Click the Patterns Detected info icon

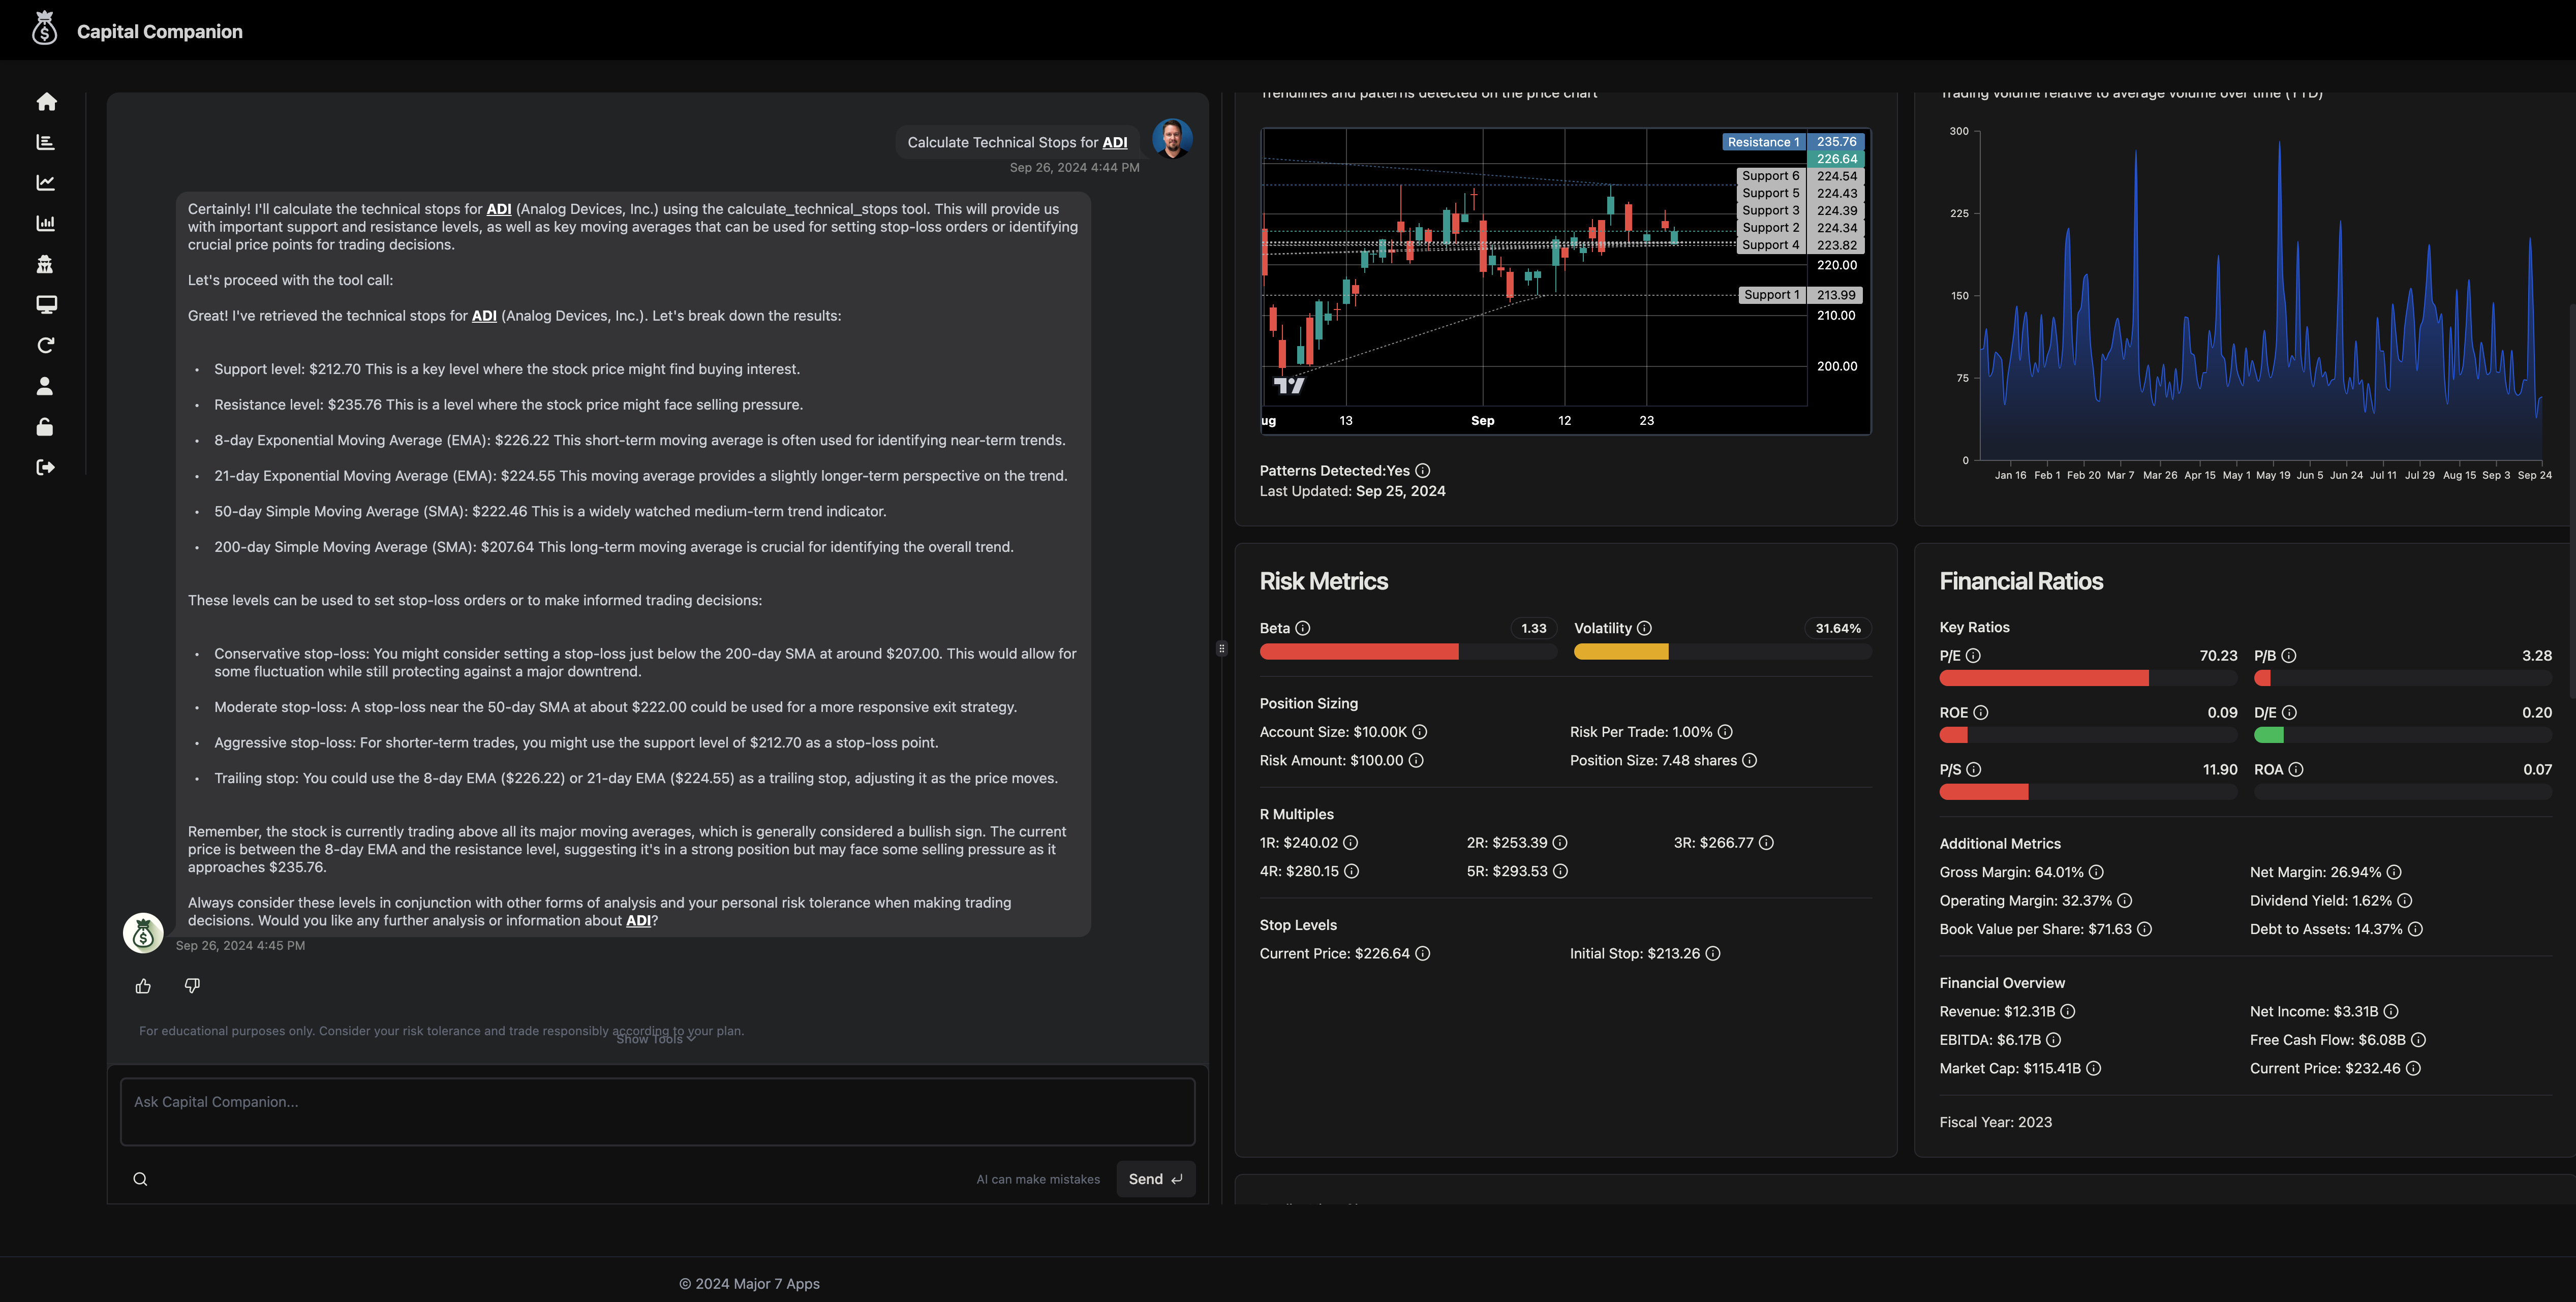1423,470
